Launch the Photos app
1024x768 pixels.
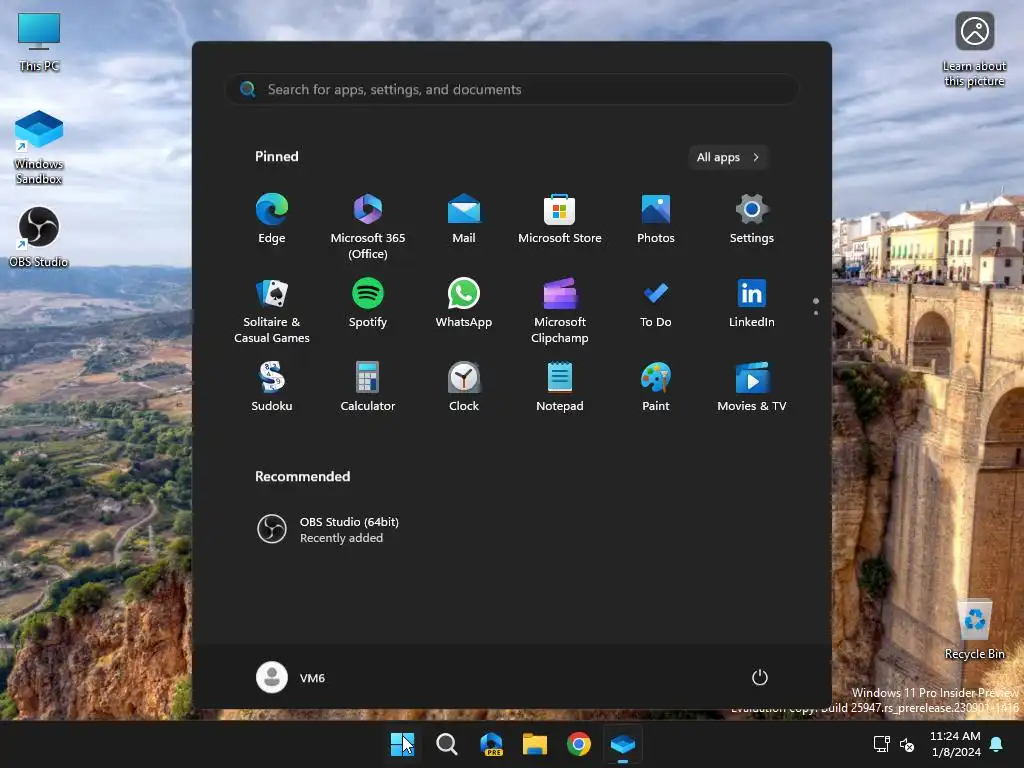[656, 219]
